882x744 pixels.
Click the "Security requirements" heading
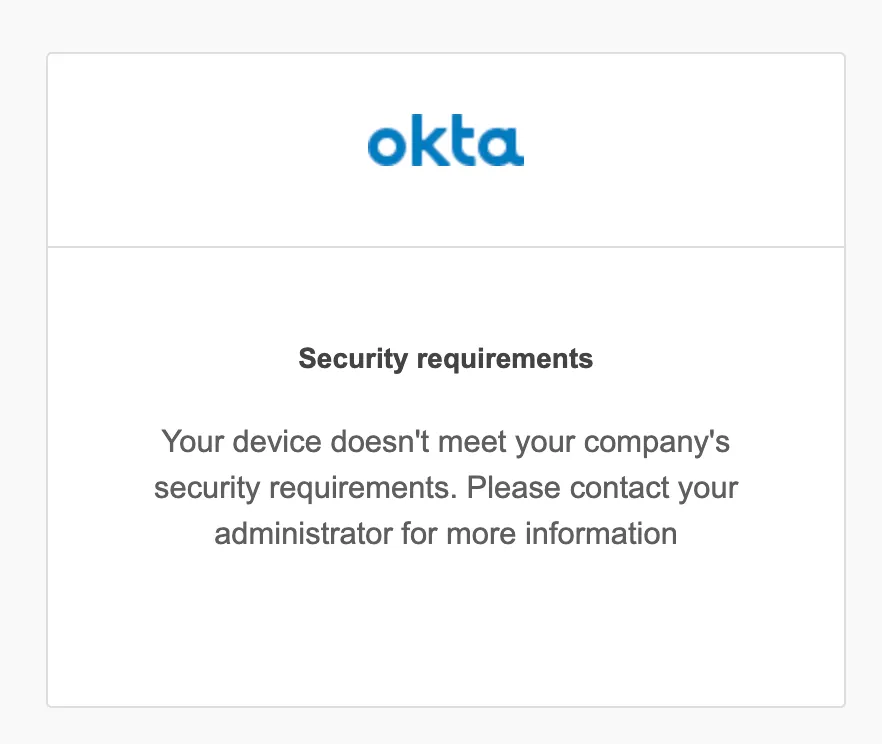click(445, 358)
